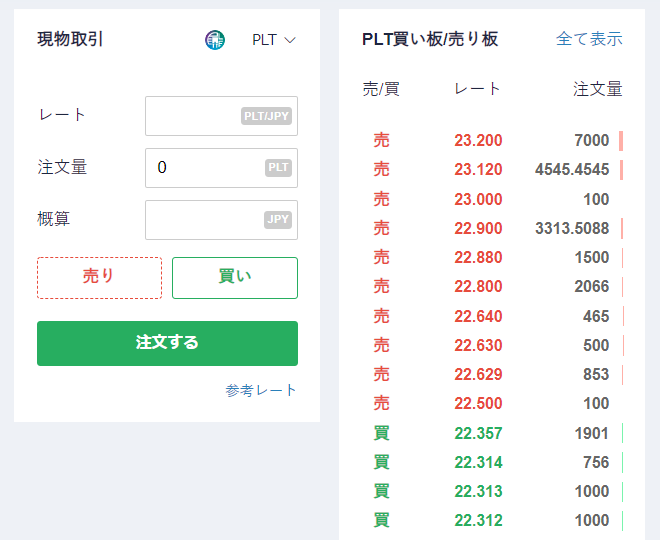Viewport: 660px width, 540px height.
Task: Click the PLT買い板/売り板 panel title
Action: 430,39
